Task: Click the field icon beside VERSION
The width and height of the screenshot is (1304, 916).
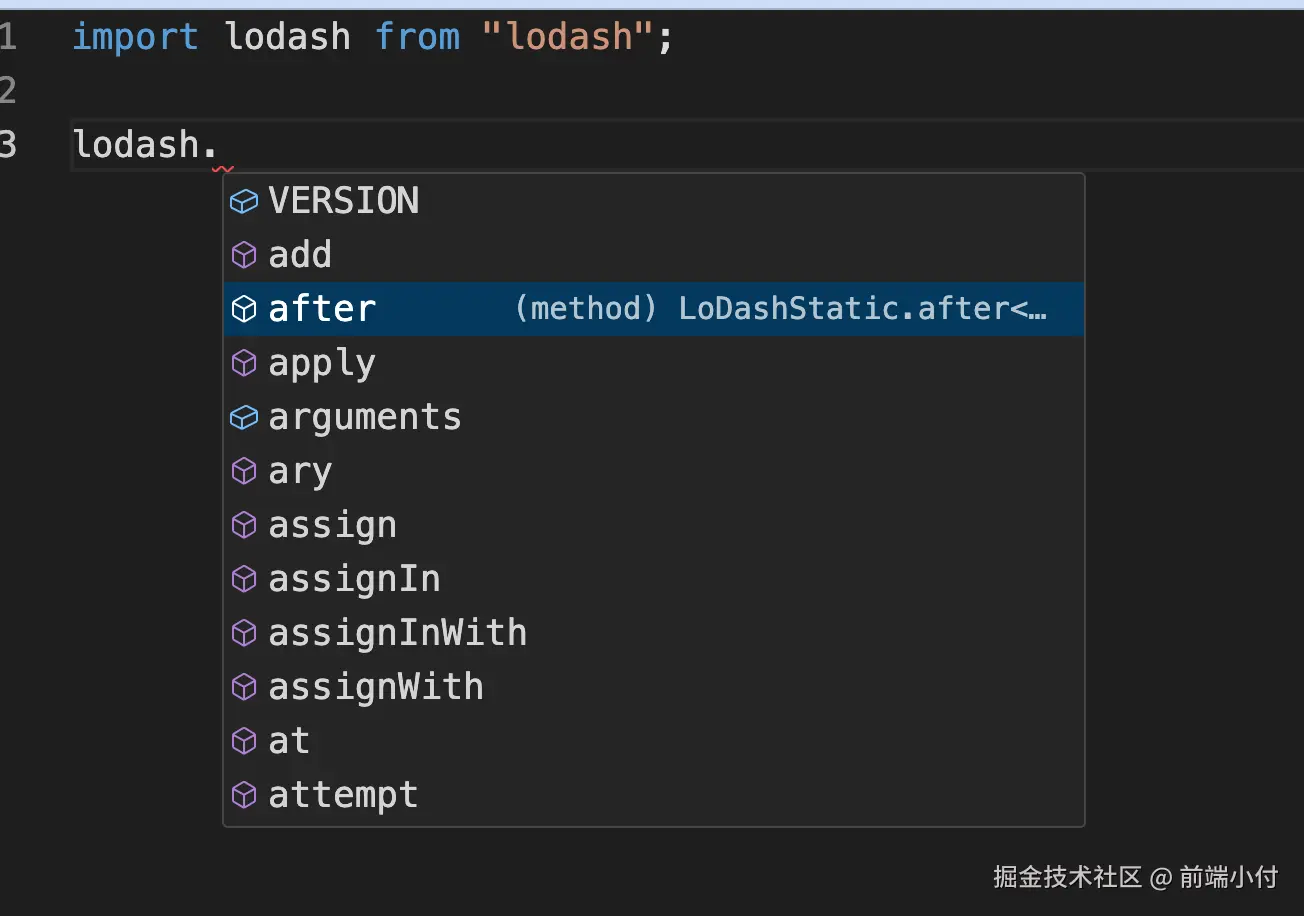Action: tap(244, 202)
